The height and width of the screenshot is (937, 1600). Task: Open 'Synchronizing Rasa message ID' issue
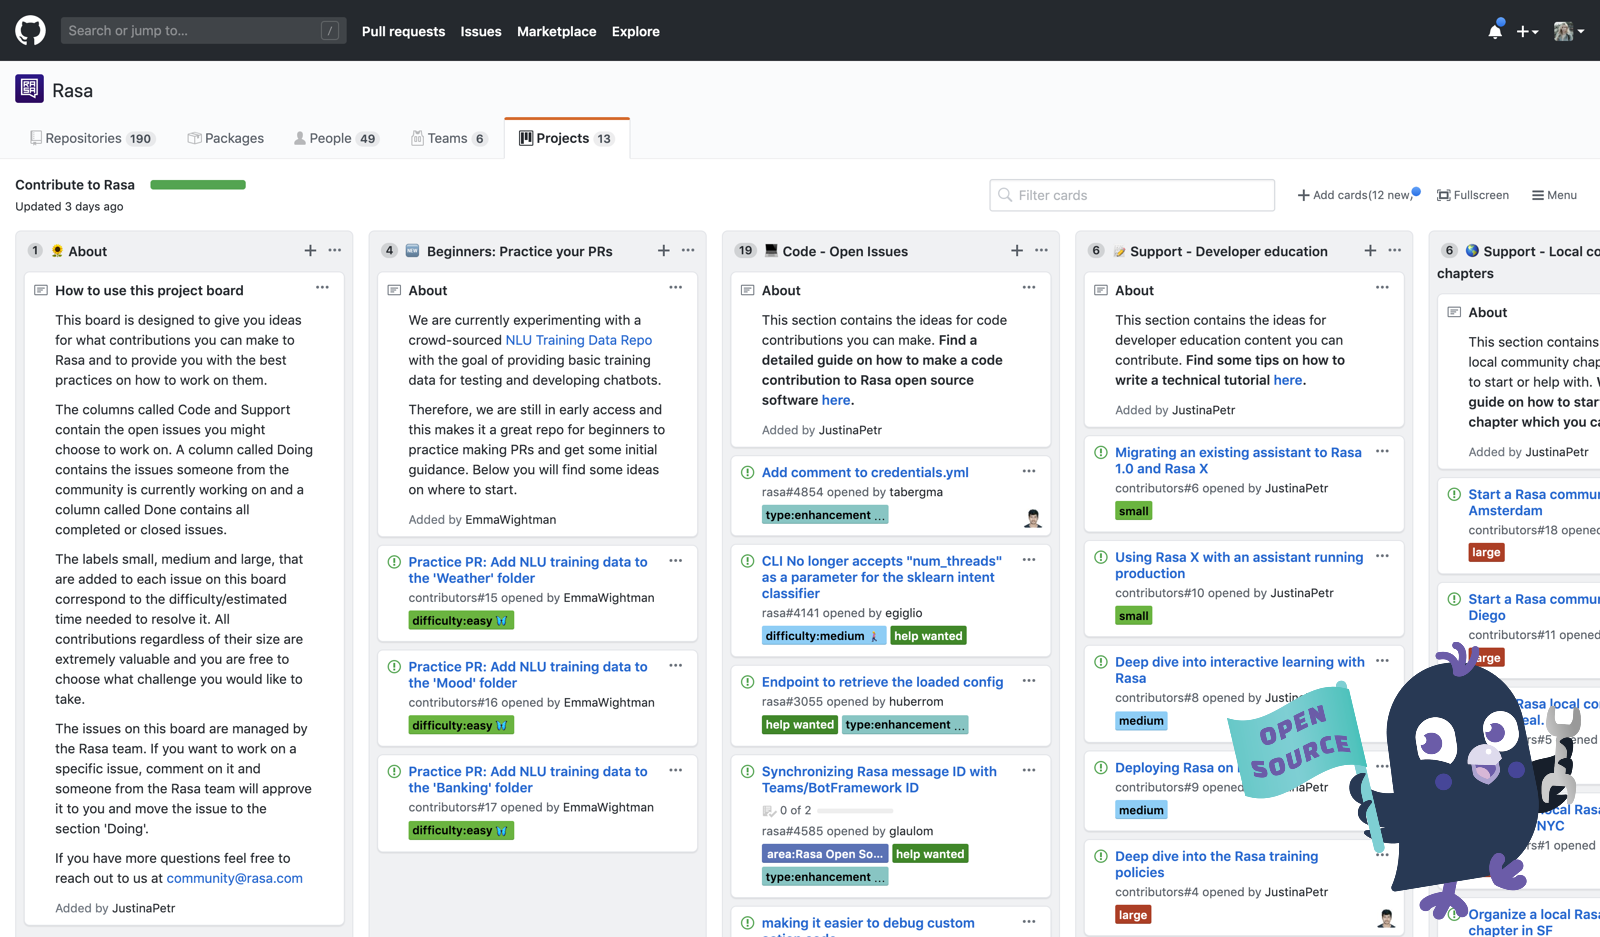pos(879,779)
